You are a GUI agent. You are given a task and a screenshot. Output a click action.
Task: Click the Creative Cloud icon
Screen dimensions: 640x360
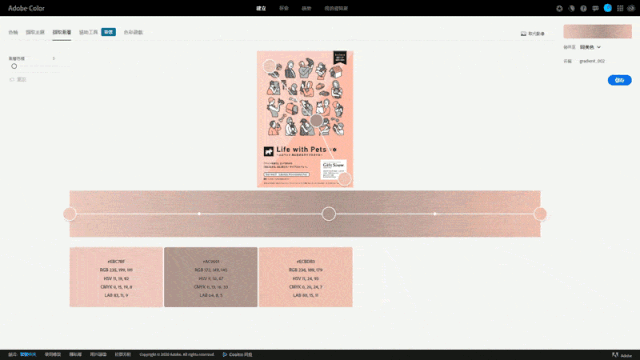(631, 8)
